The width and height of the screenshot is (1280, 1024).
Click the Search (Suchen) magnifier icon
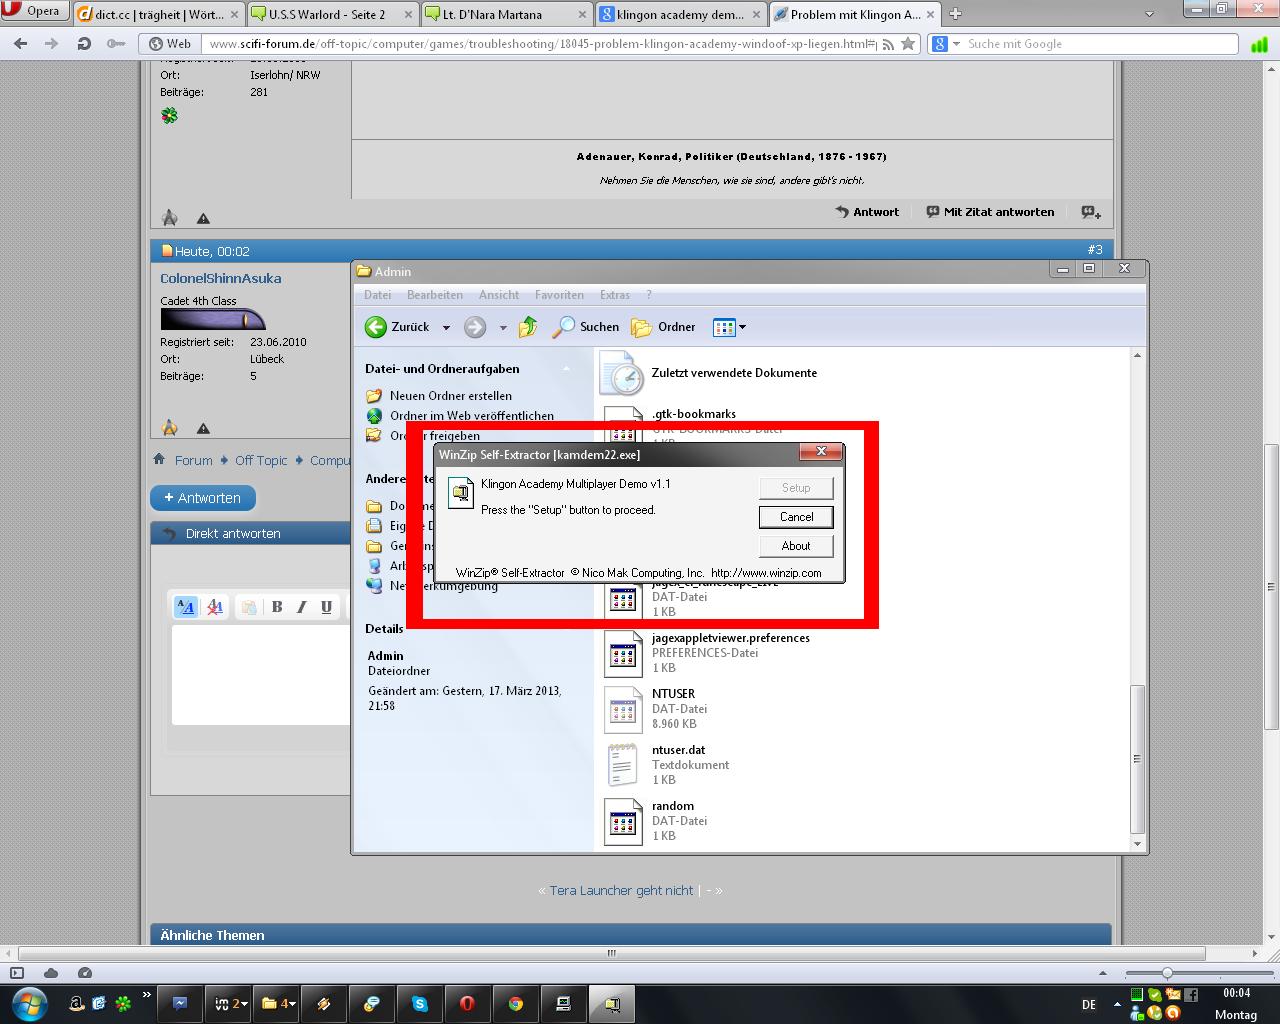[565, 327]
